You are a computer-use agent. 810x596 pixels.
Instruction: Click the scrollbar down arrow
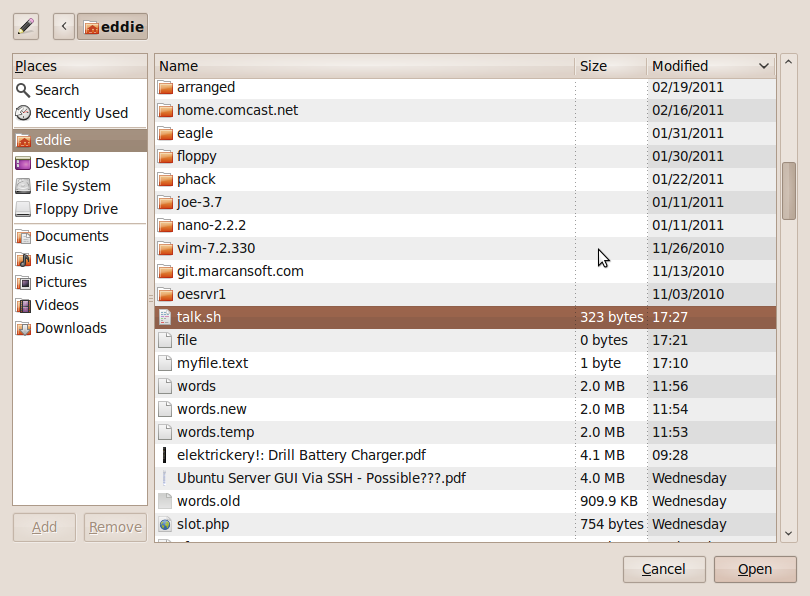point(788,534)
